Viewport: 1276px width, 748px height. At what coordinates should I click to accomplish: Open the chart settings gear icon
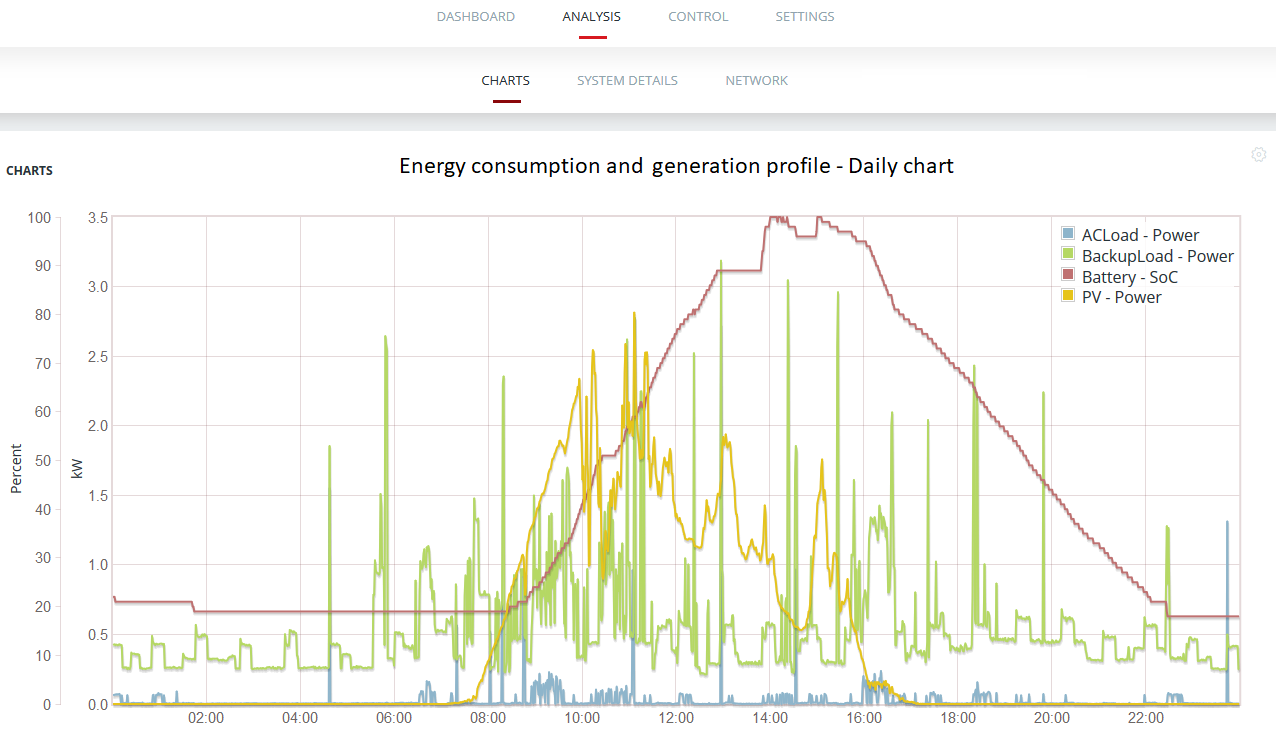[1258, 154]
